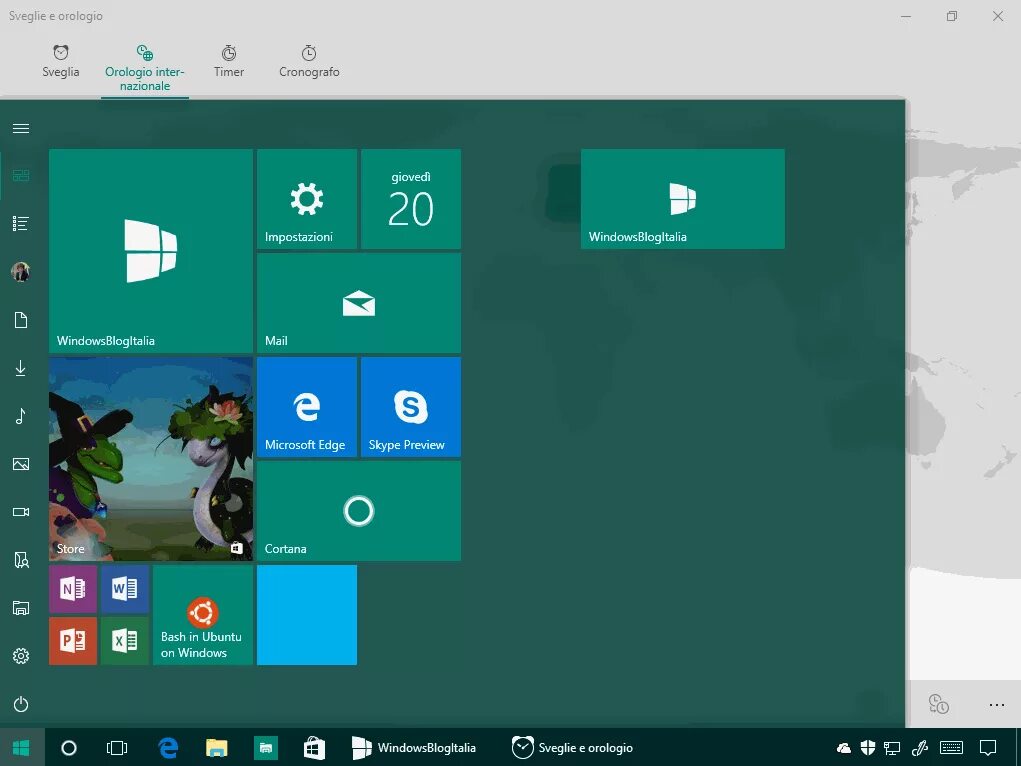Open the Store tile with dragons

click(x=151, y=459)
